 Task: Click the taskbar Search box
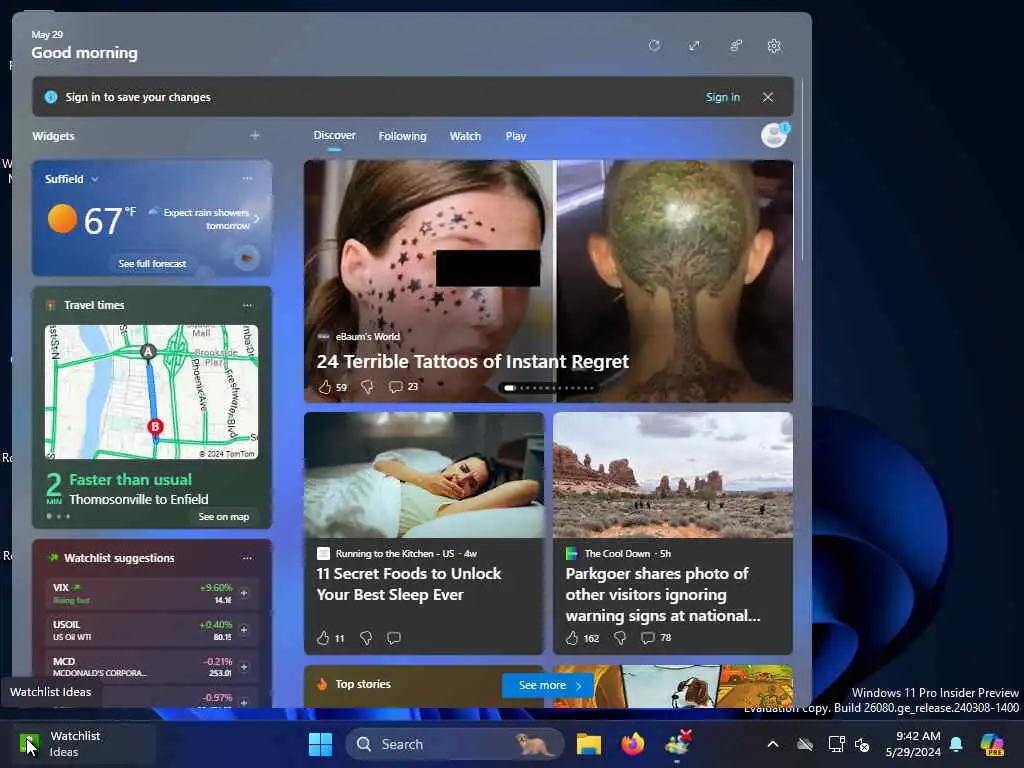pos(455,744)
